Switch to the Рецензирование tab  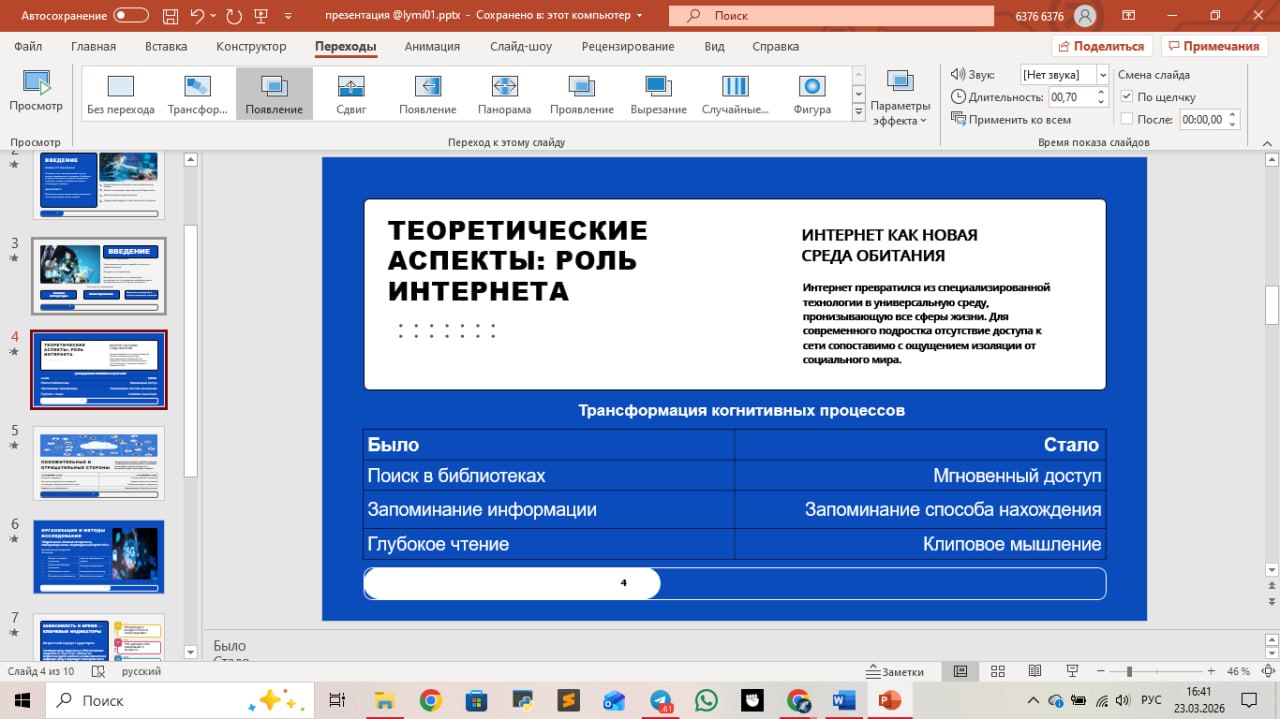628,46
